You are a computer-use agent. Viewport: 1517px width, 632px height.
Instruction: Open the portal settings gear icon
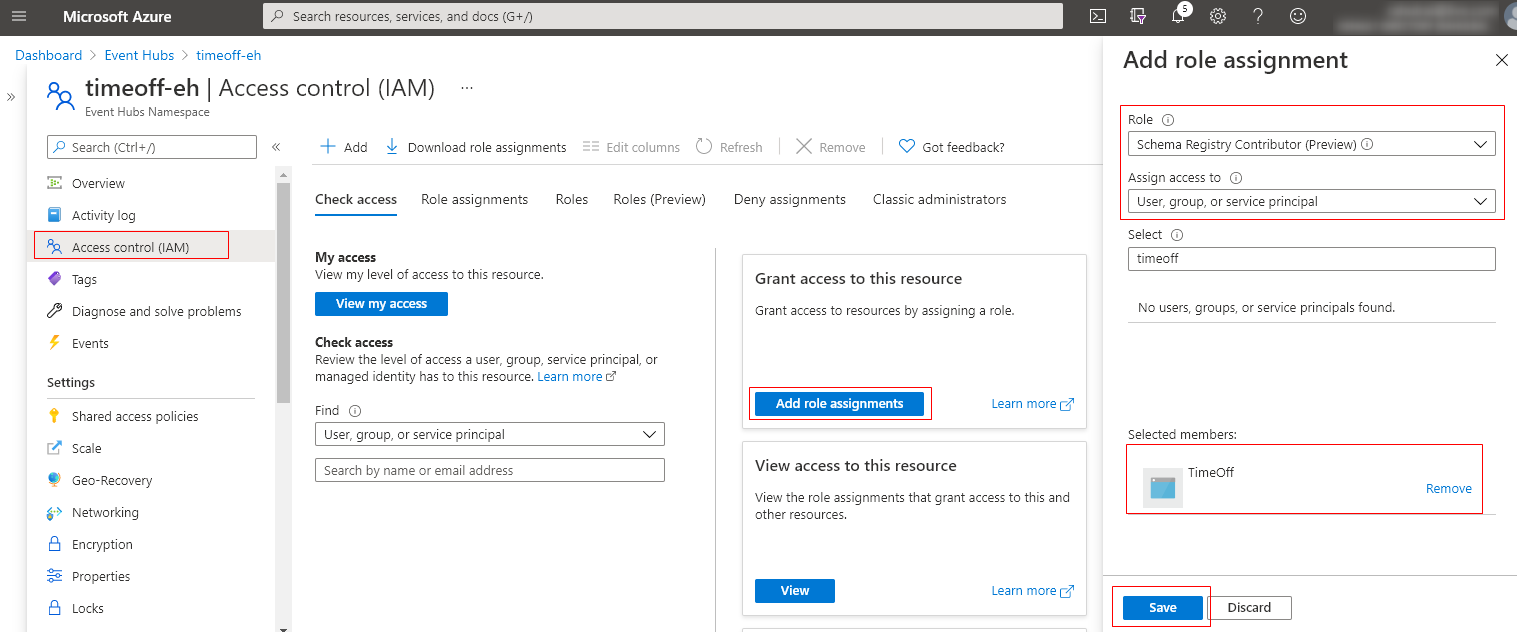pos(1218,16)
